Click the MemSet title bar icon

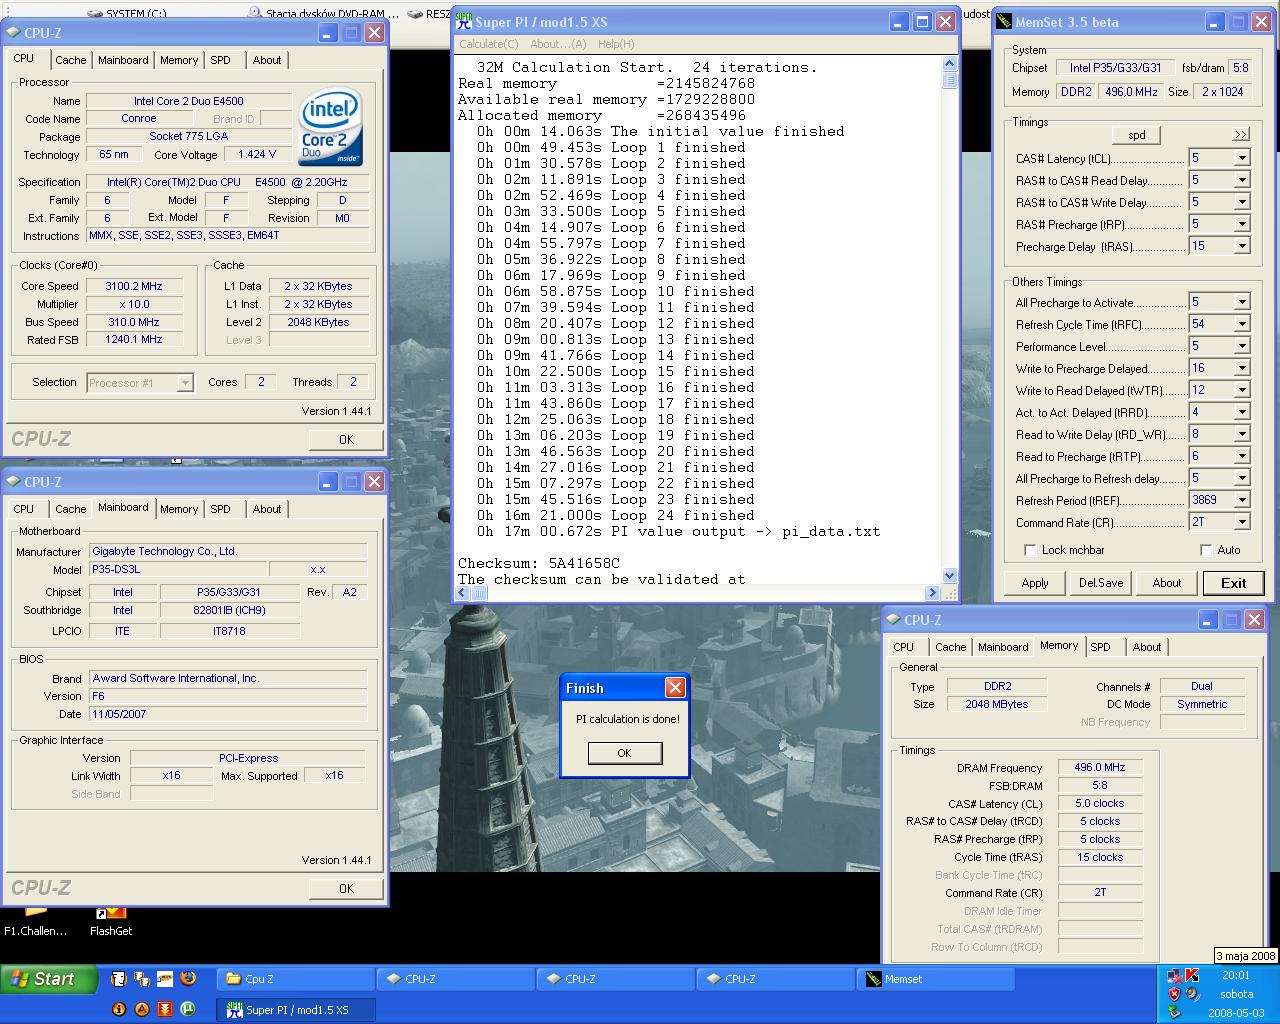click(1004, 21)
